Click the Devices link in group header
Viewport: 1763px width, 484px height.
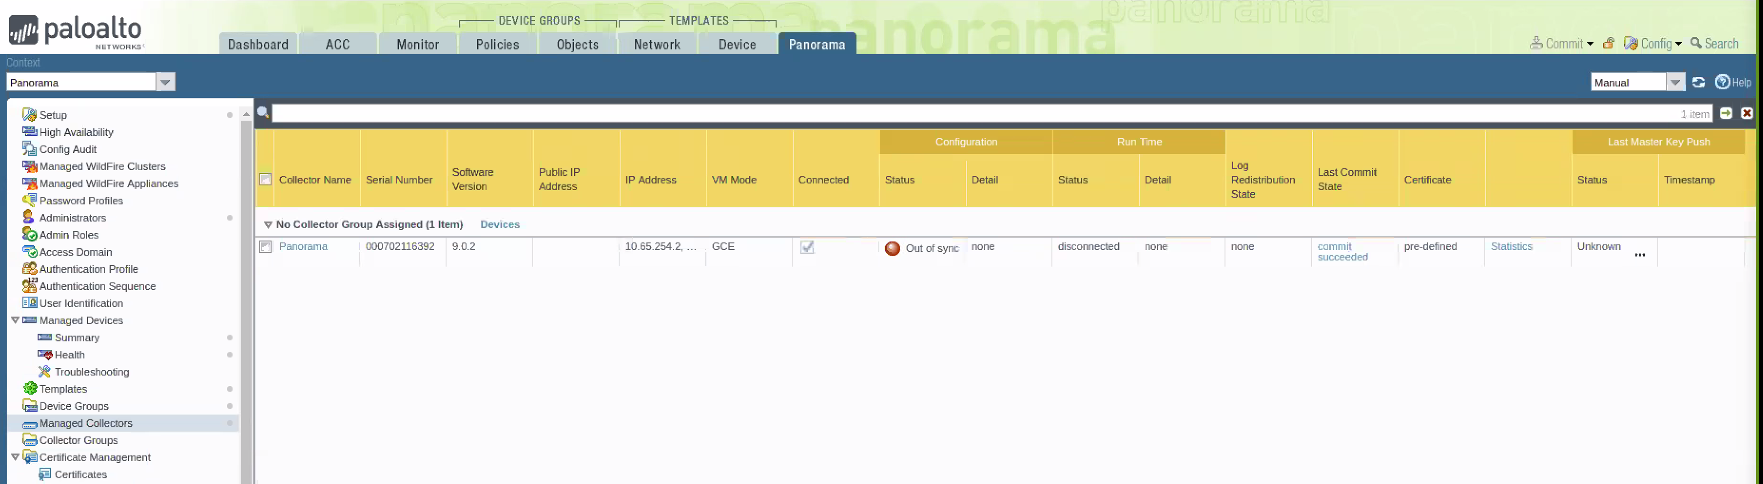500,224
